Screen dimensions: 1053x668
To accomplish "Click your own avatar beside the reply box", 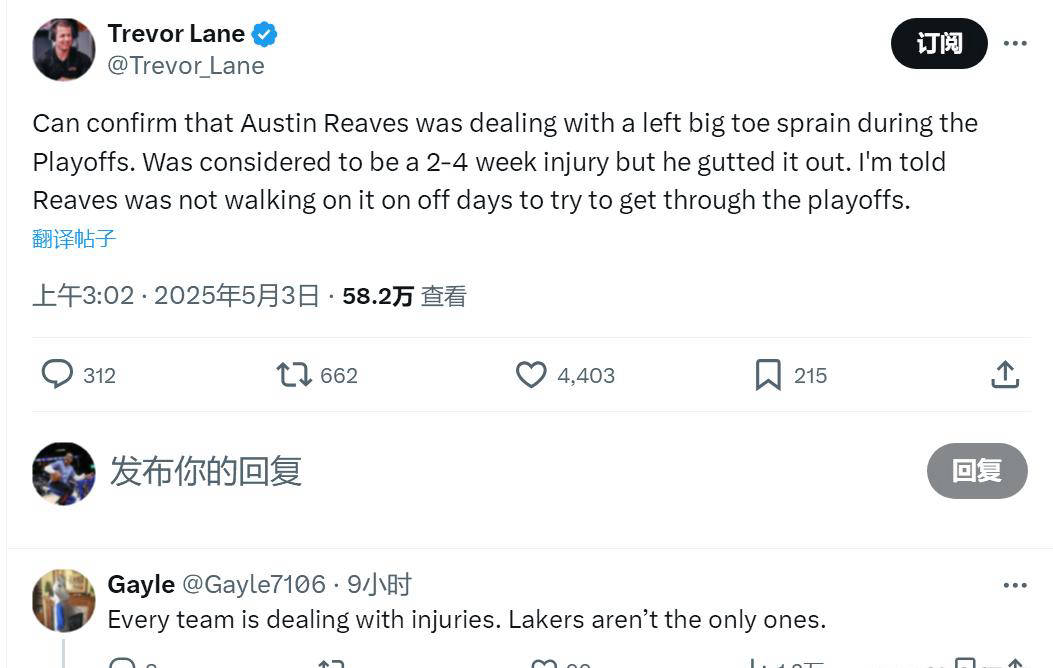I will [x=64, y=473].
